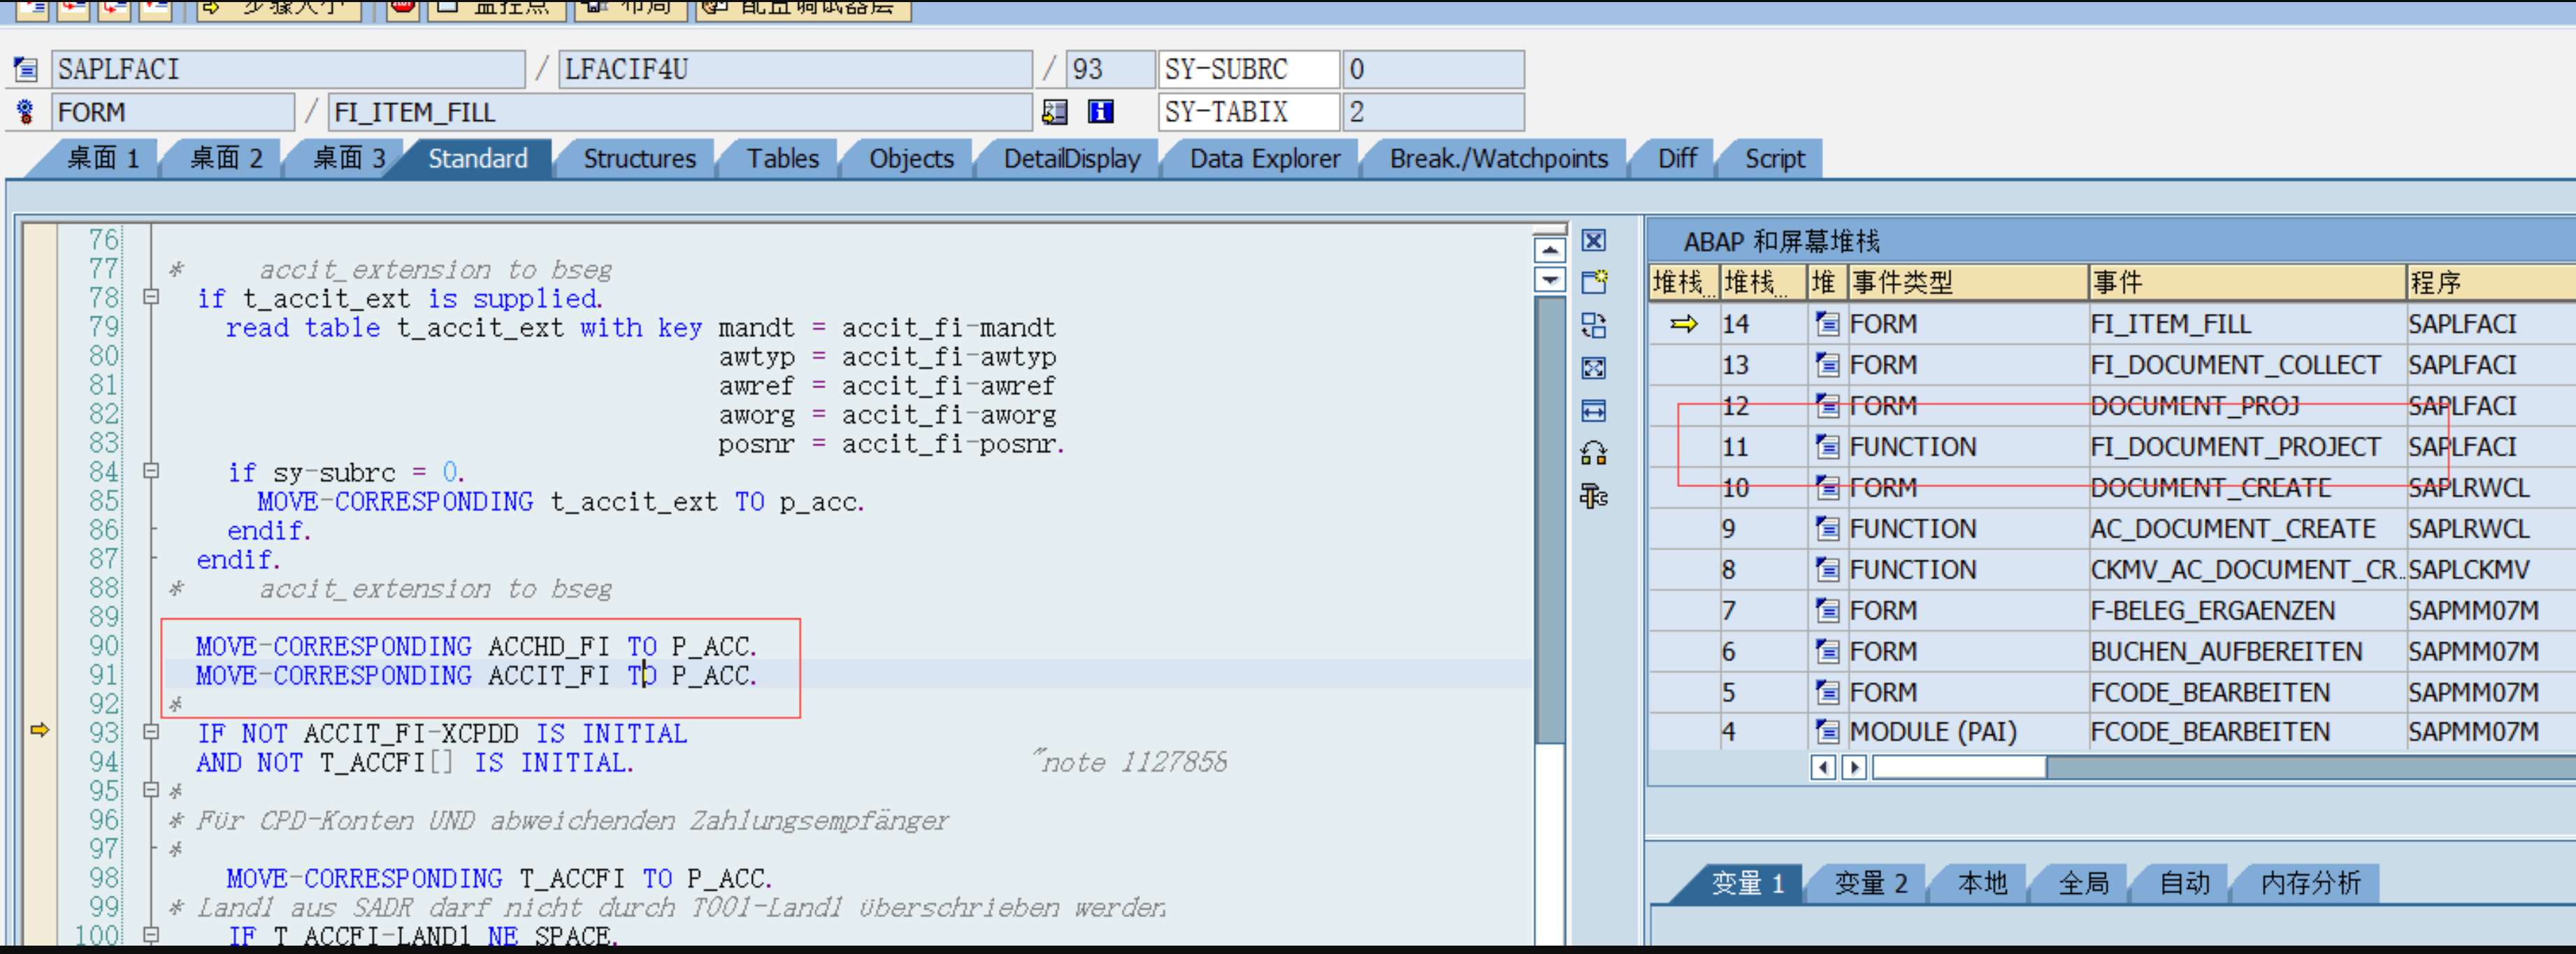Open the DetailDisplay tab
Viewport: 2576px width, 954px height.
pyautogui.click(x=1071, y=159)
